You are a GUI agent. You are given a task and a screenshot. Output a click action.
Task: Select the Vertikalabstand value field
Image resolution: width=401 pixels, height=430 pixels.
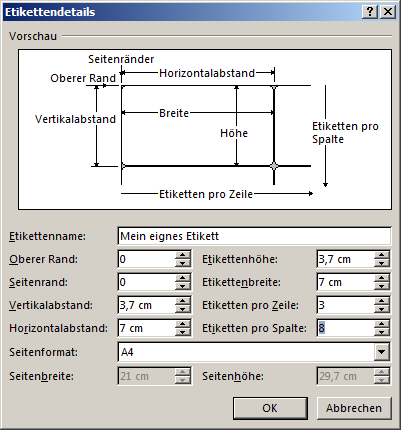[147, 305]
